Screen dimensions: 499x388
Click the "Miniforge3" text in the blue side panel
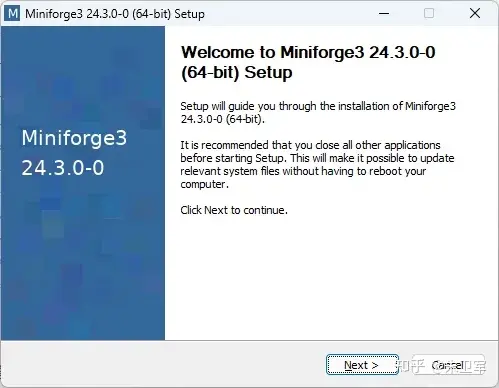click(x=74, y=138)
